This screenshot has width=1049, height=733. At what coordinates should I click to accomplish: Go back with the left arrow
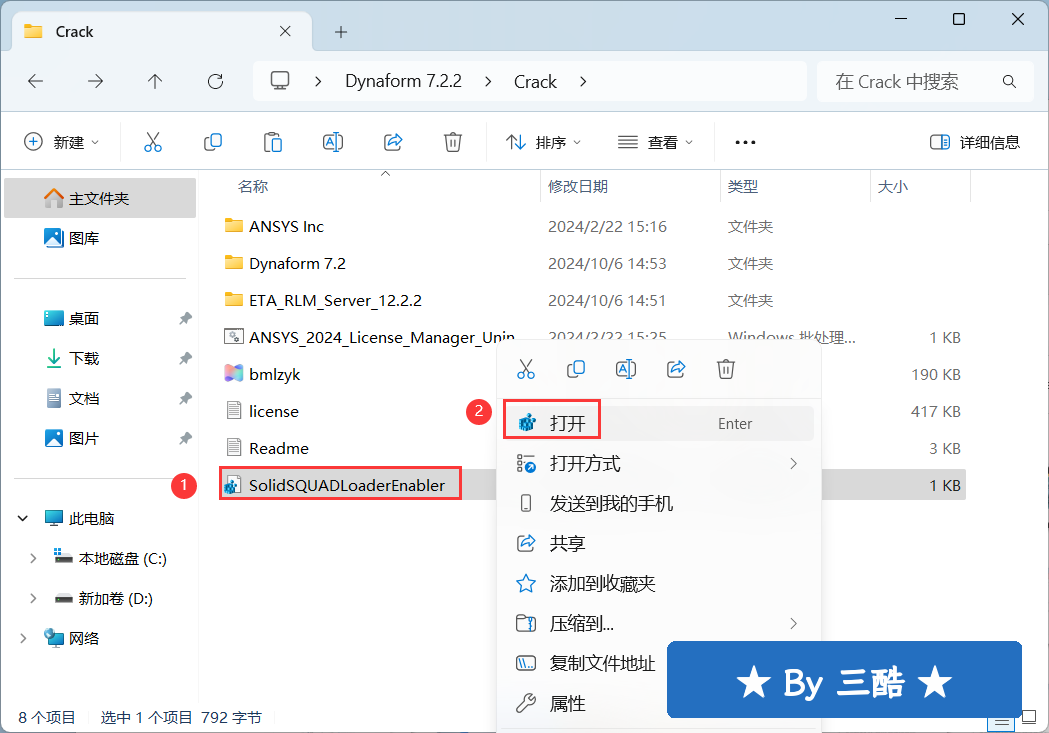point(35,82)
